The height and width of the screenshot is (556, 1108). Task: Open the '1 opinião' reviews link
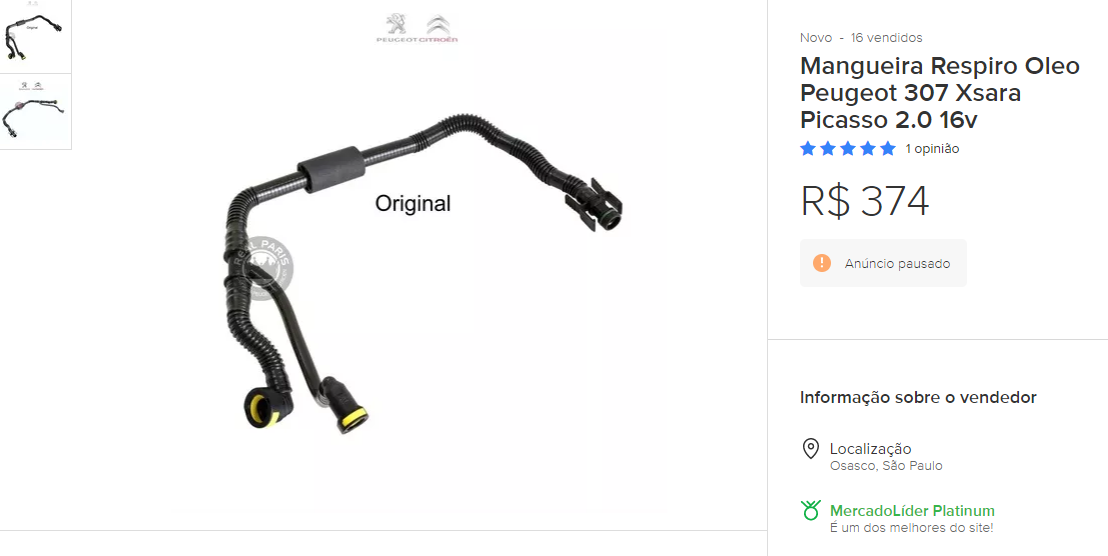(x=932, y=149)
